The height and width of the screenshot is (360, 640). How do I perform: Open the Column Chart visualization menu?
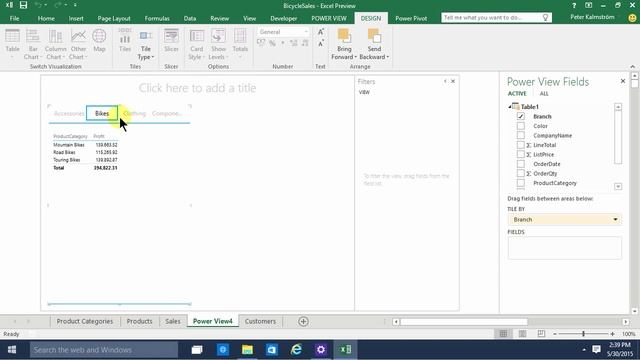coord(56,44)
